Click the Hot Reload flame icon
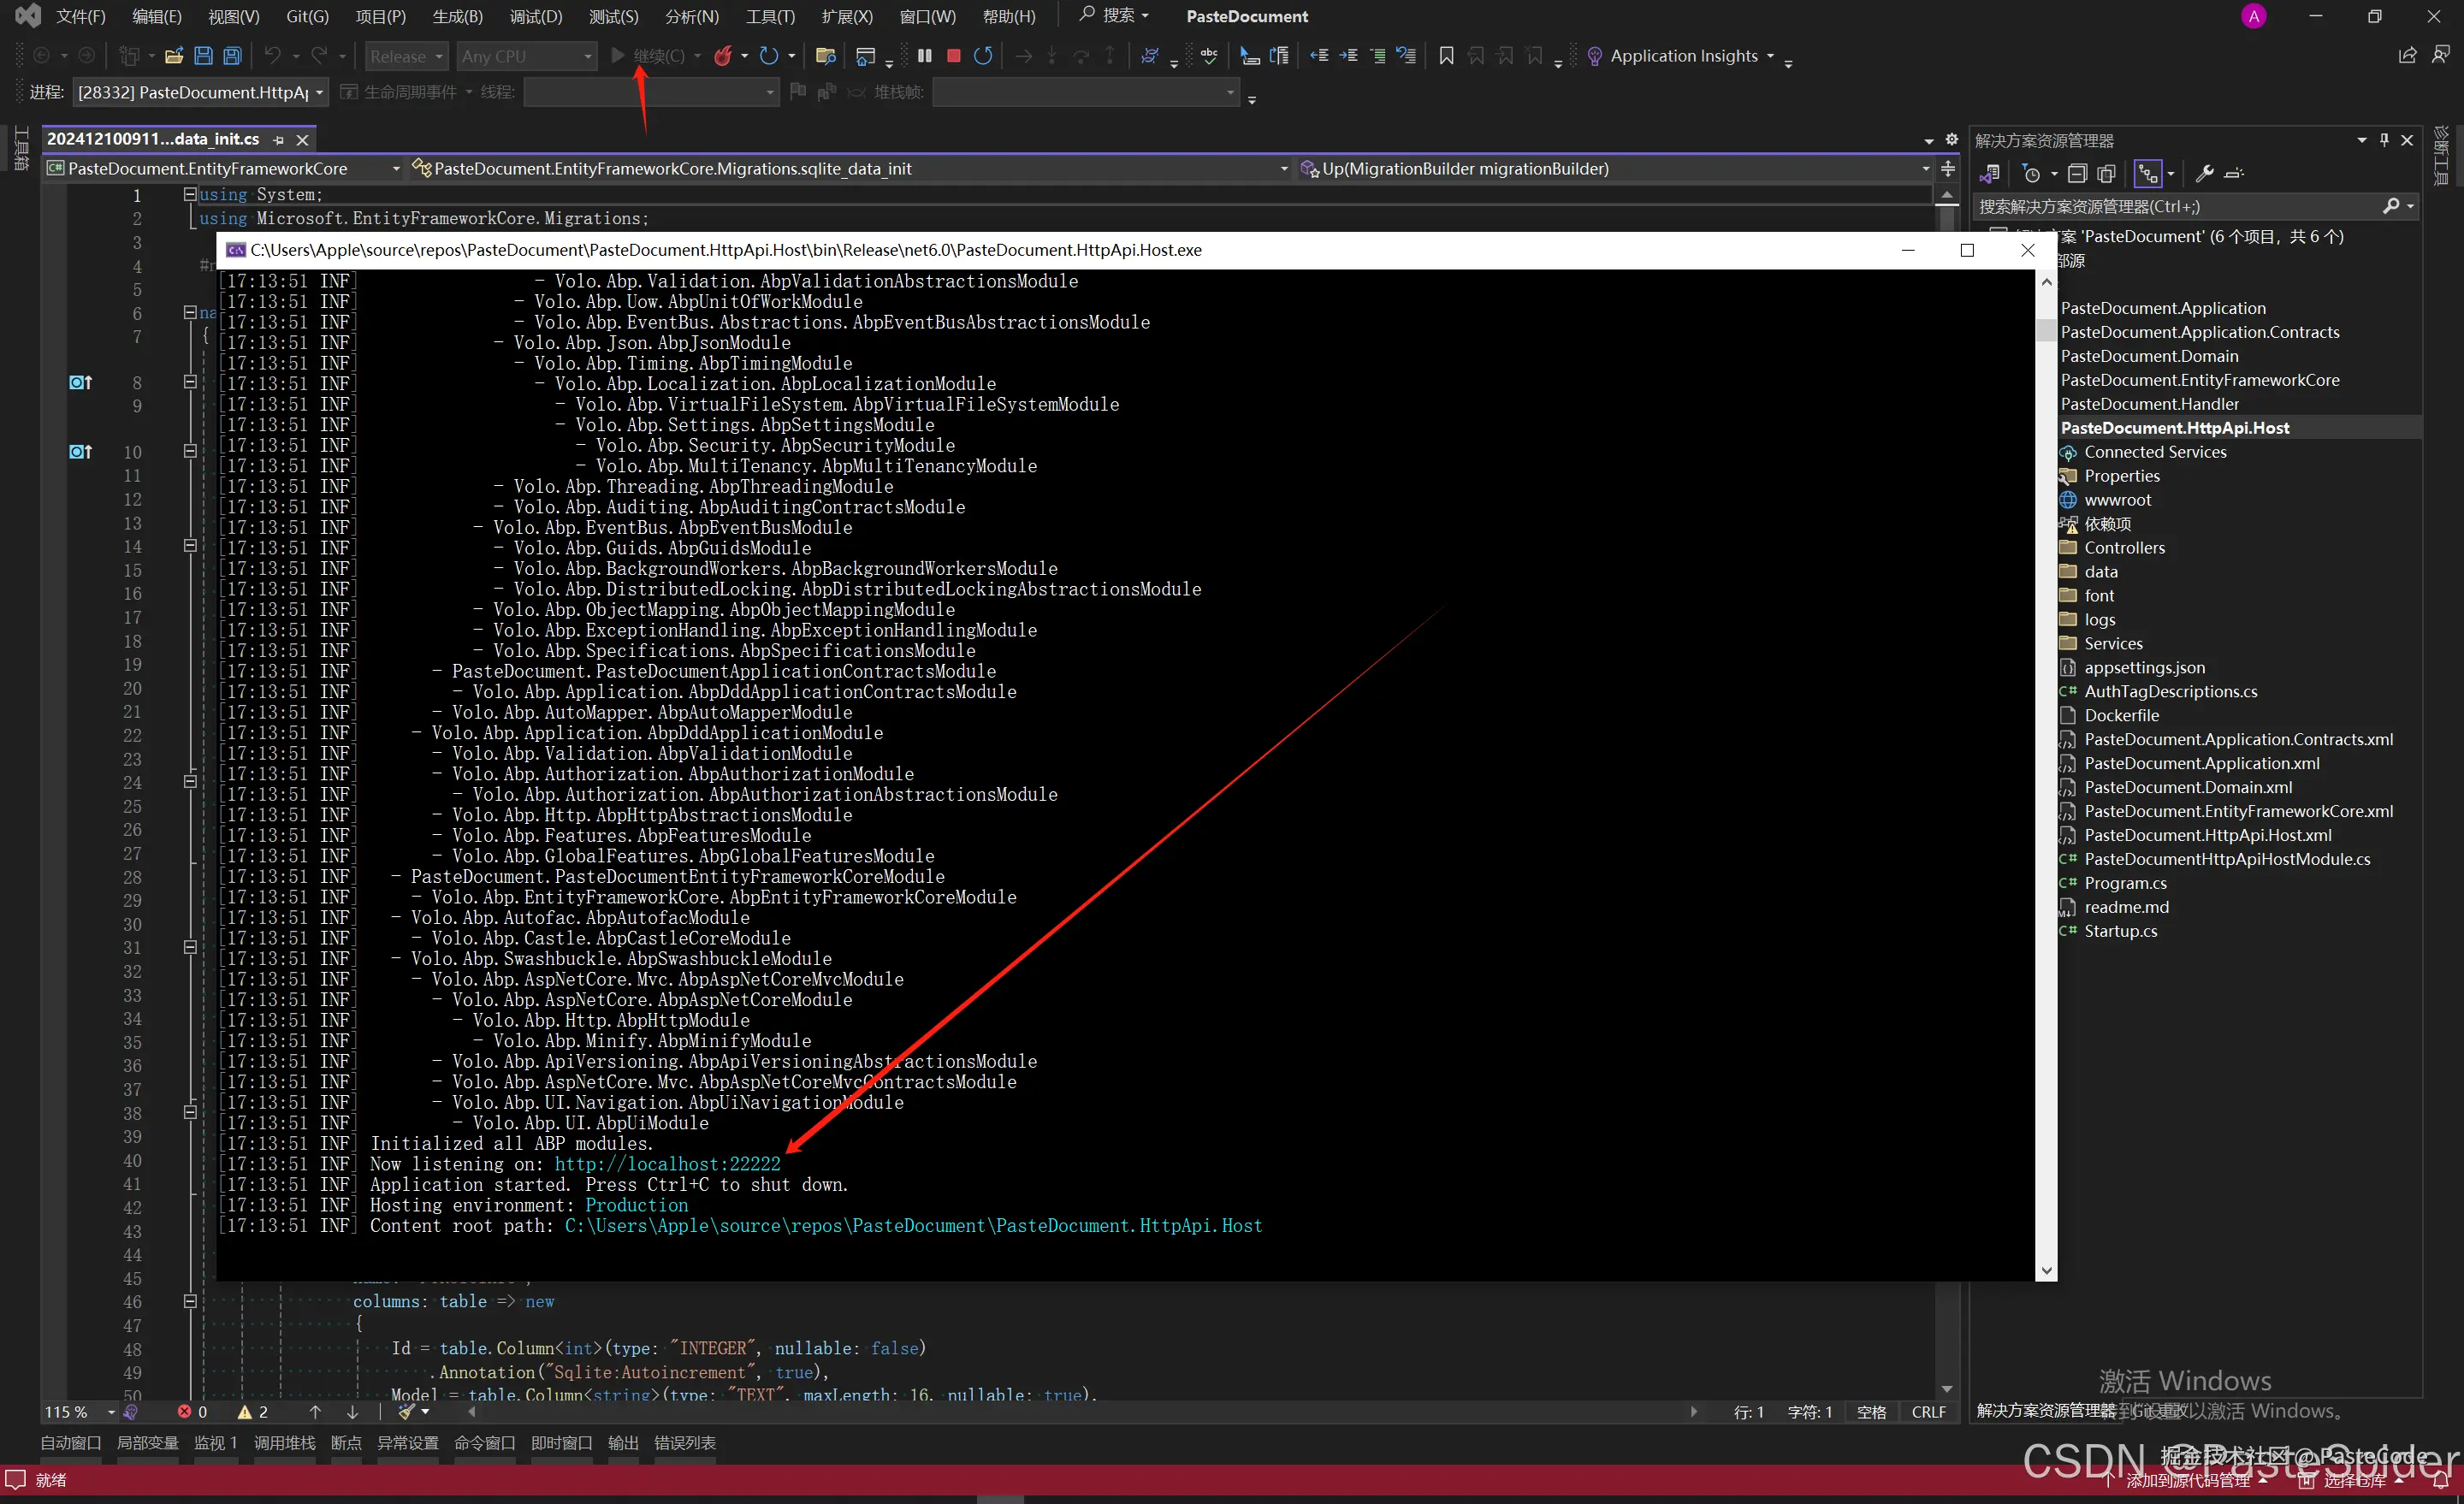Image resolution: width=2464 pixels, height=1504 pixels. [723, 56]
